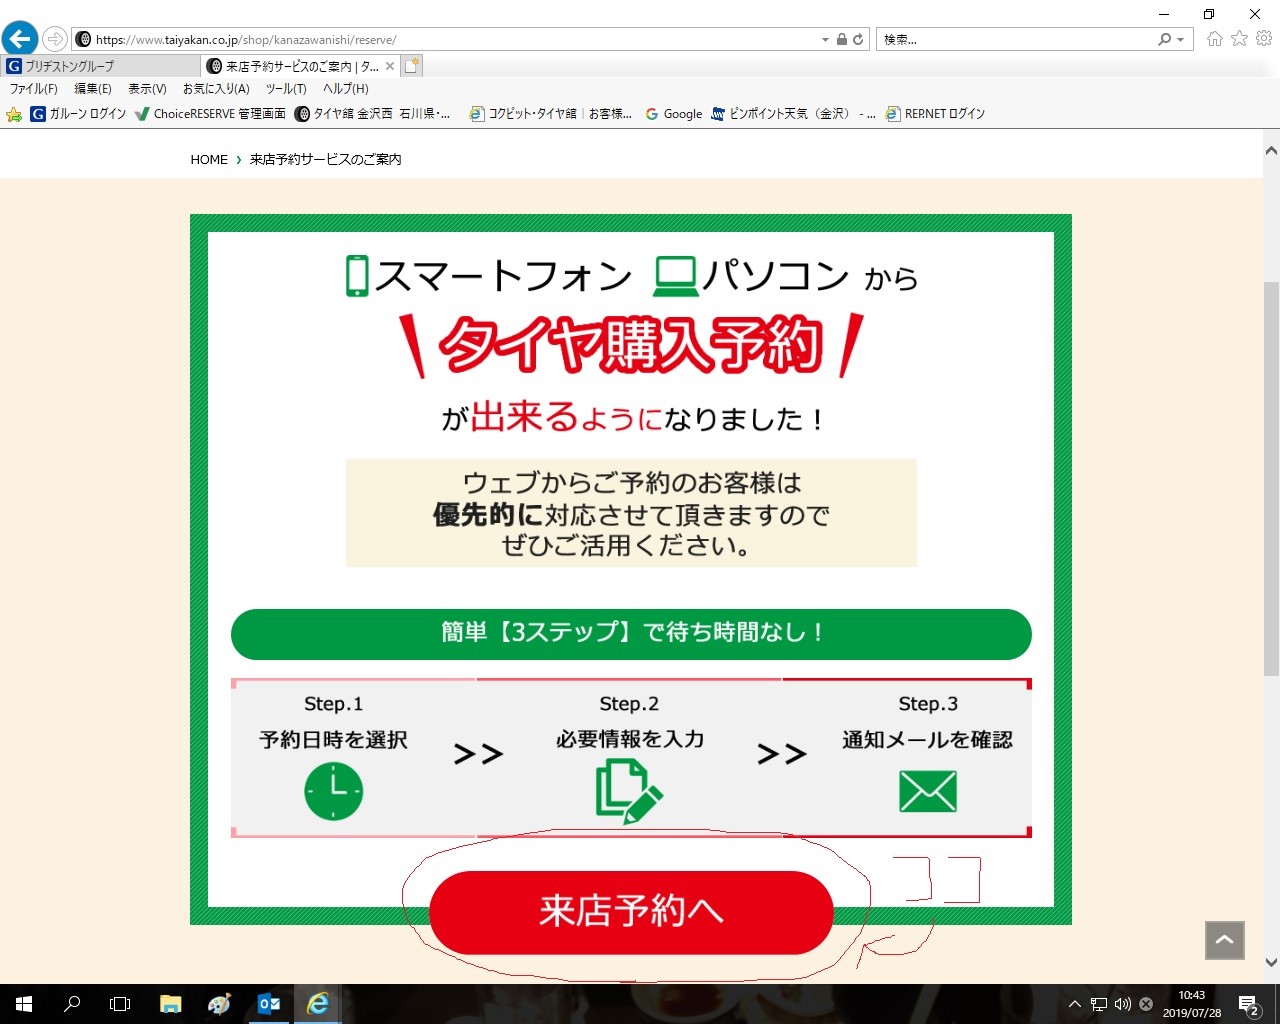The image size is (1280, 1024).
Task: Close the 来店予約サービスのご案内 tab
Action: coord(390,66)
